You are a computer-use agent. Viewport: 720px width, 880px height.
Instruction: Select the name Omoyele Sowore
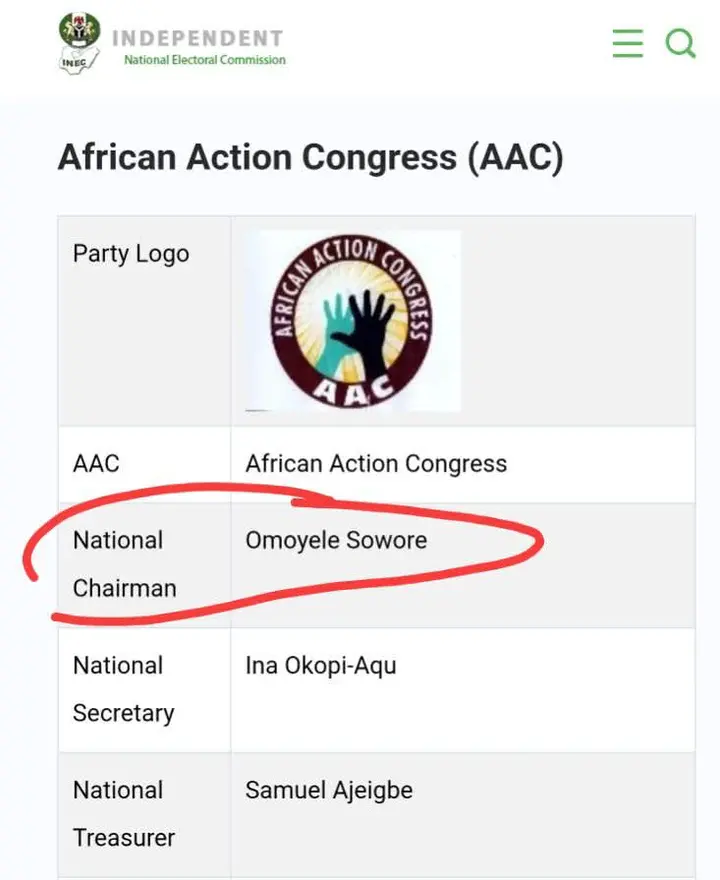(336, 541)
